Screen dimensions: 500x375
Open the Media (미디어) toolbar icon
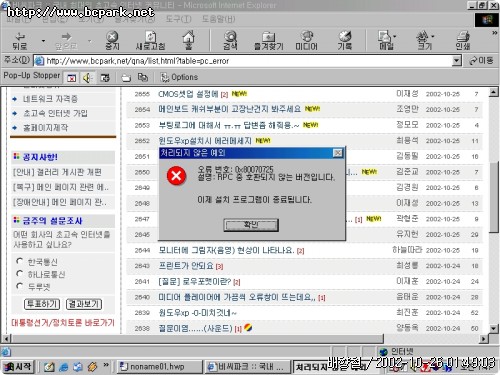tap(307, 41)
